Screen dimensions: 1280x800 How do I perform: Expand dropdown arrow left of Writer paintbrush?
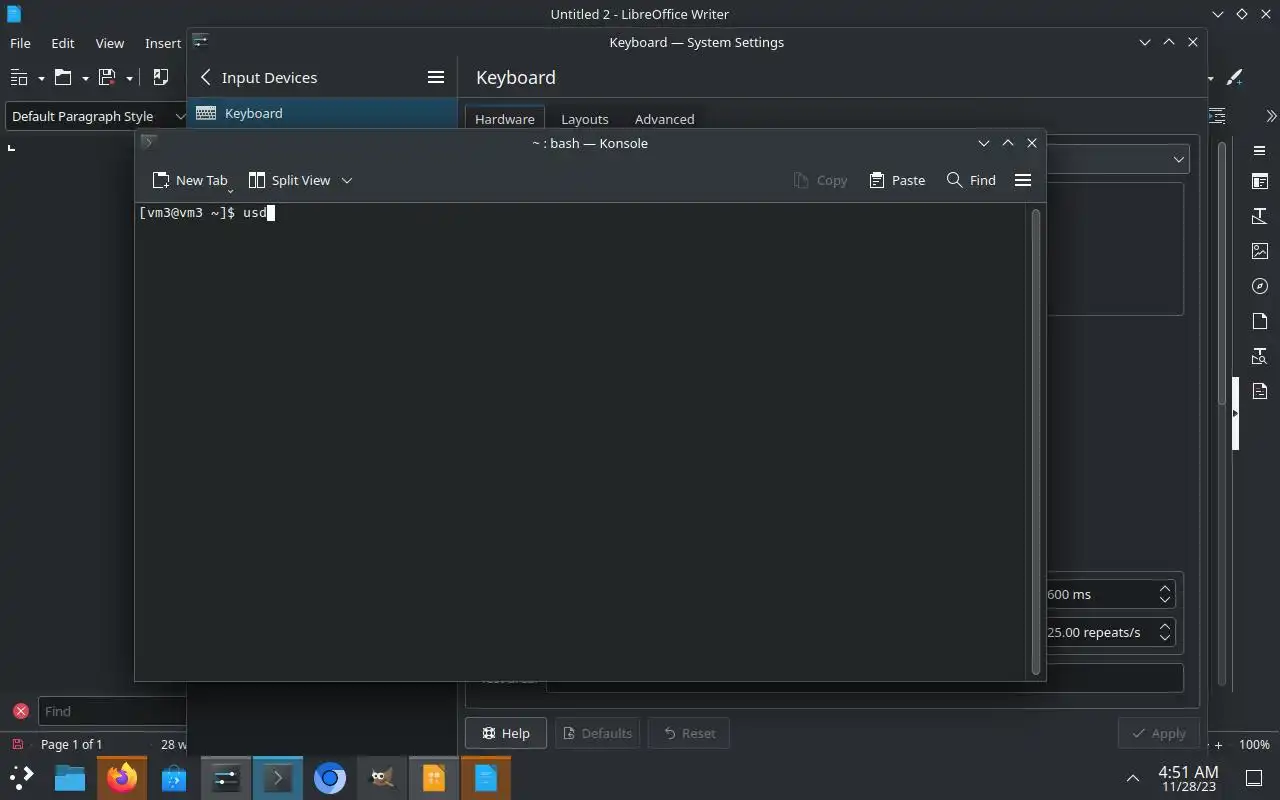[x=1211, y=78]
